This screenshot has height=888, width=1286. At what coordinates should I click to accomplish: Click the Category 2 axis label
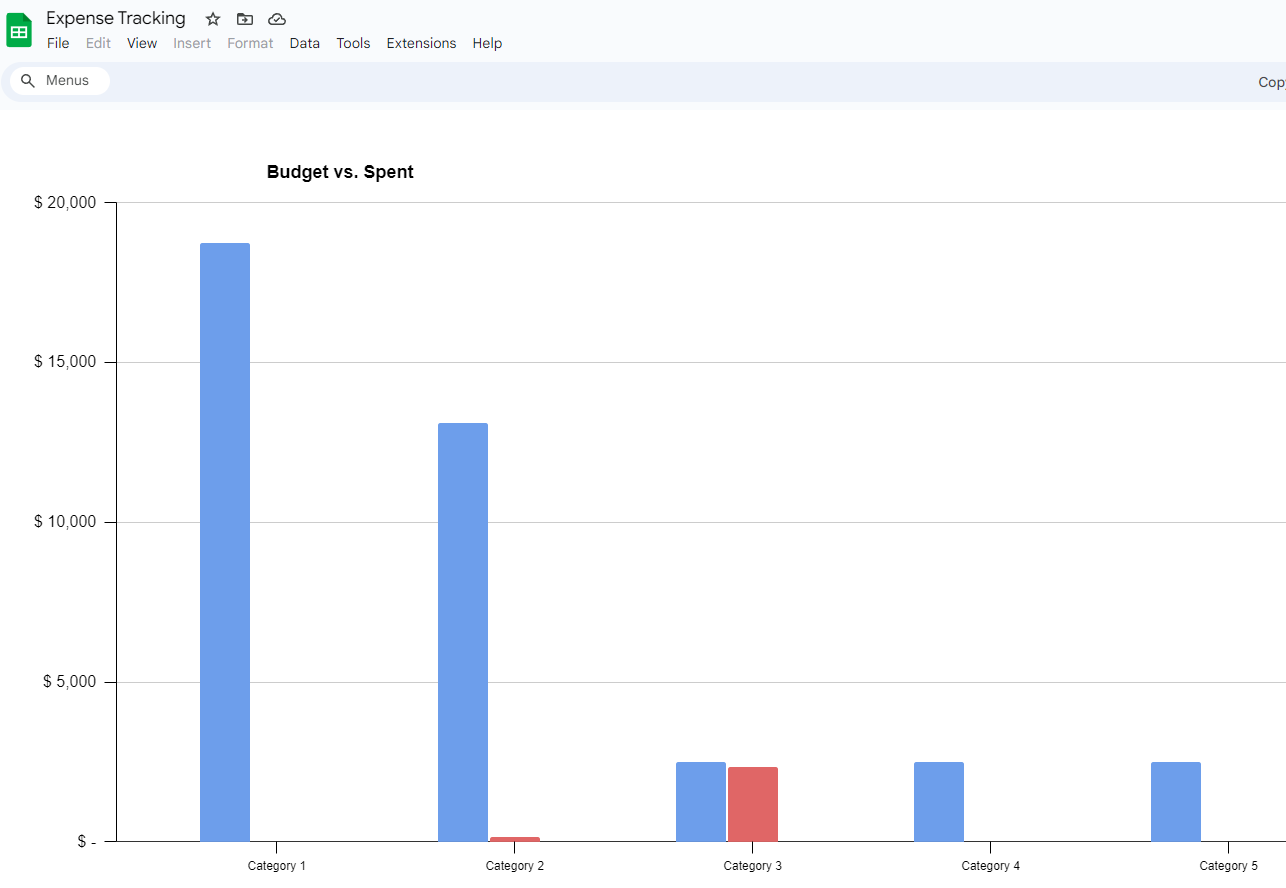(515, 866)
